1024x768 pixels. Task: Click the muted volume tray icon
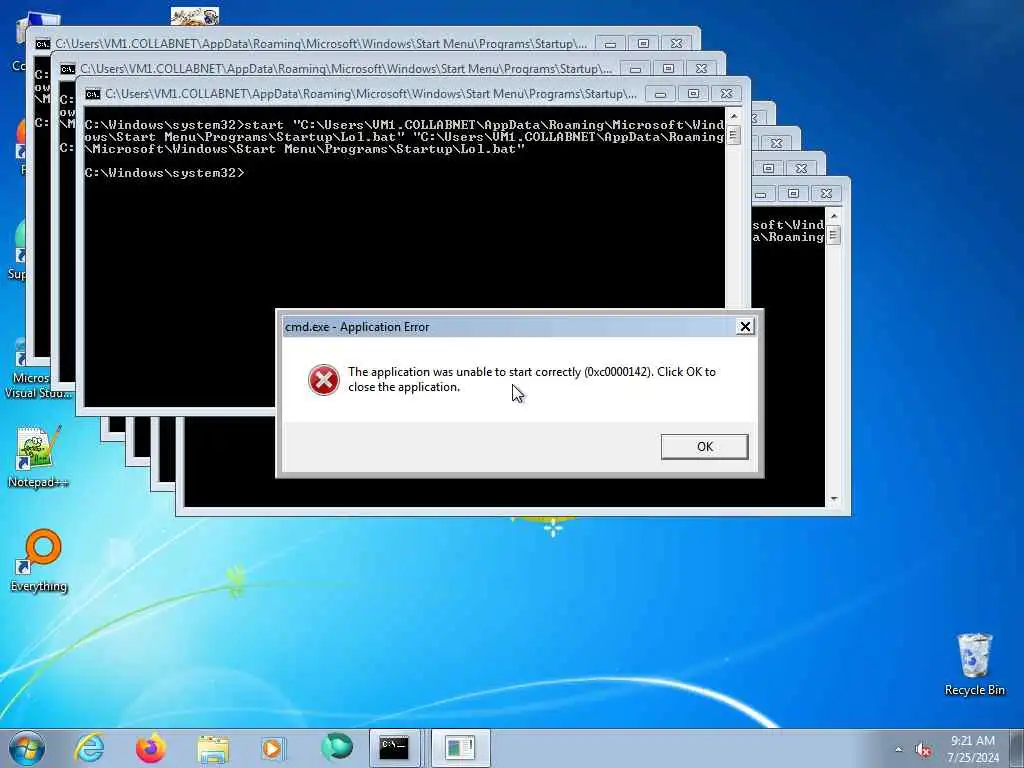pyautogui.click(x=923, y=750)
